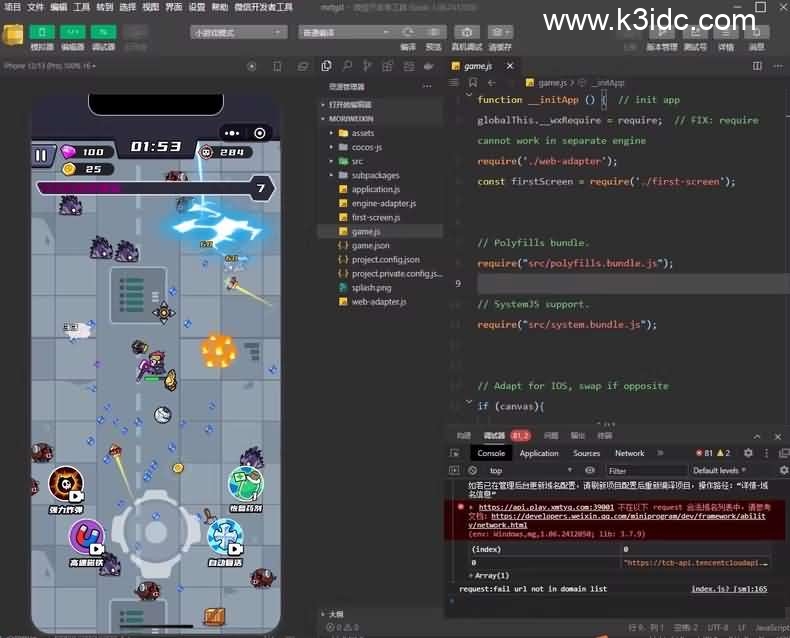Switch to the Sources tab
This screenshot has width=790, height=638.
click(586, 453)
